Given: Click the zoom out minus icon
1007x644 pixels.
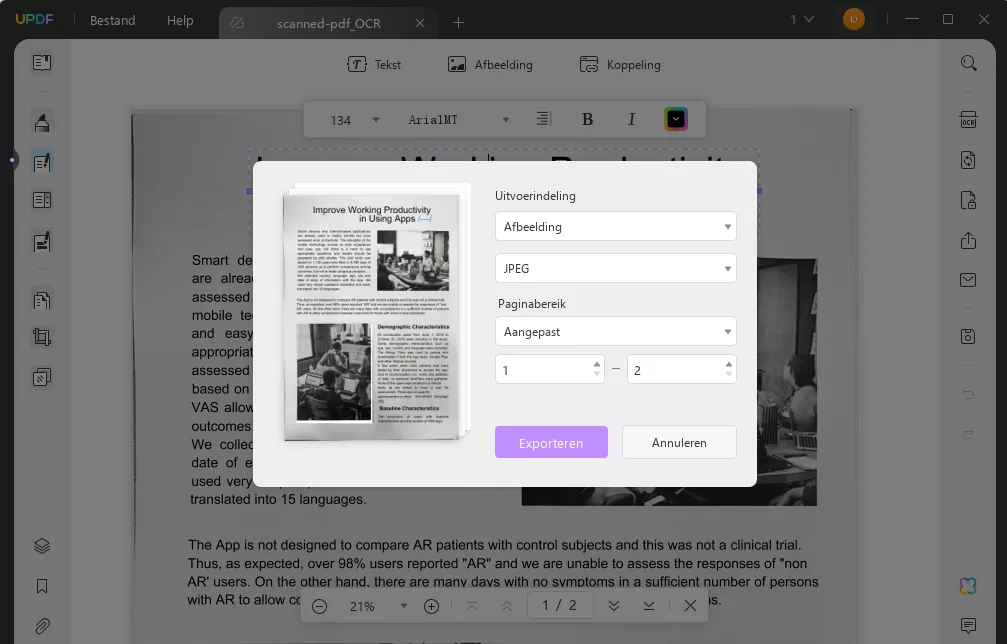Looking at the screenshot, I should [319, 606].
